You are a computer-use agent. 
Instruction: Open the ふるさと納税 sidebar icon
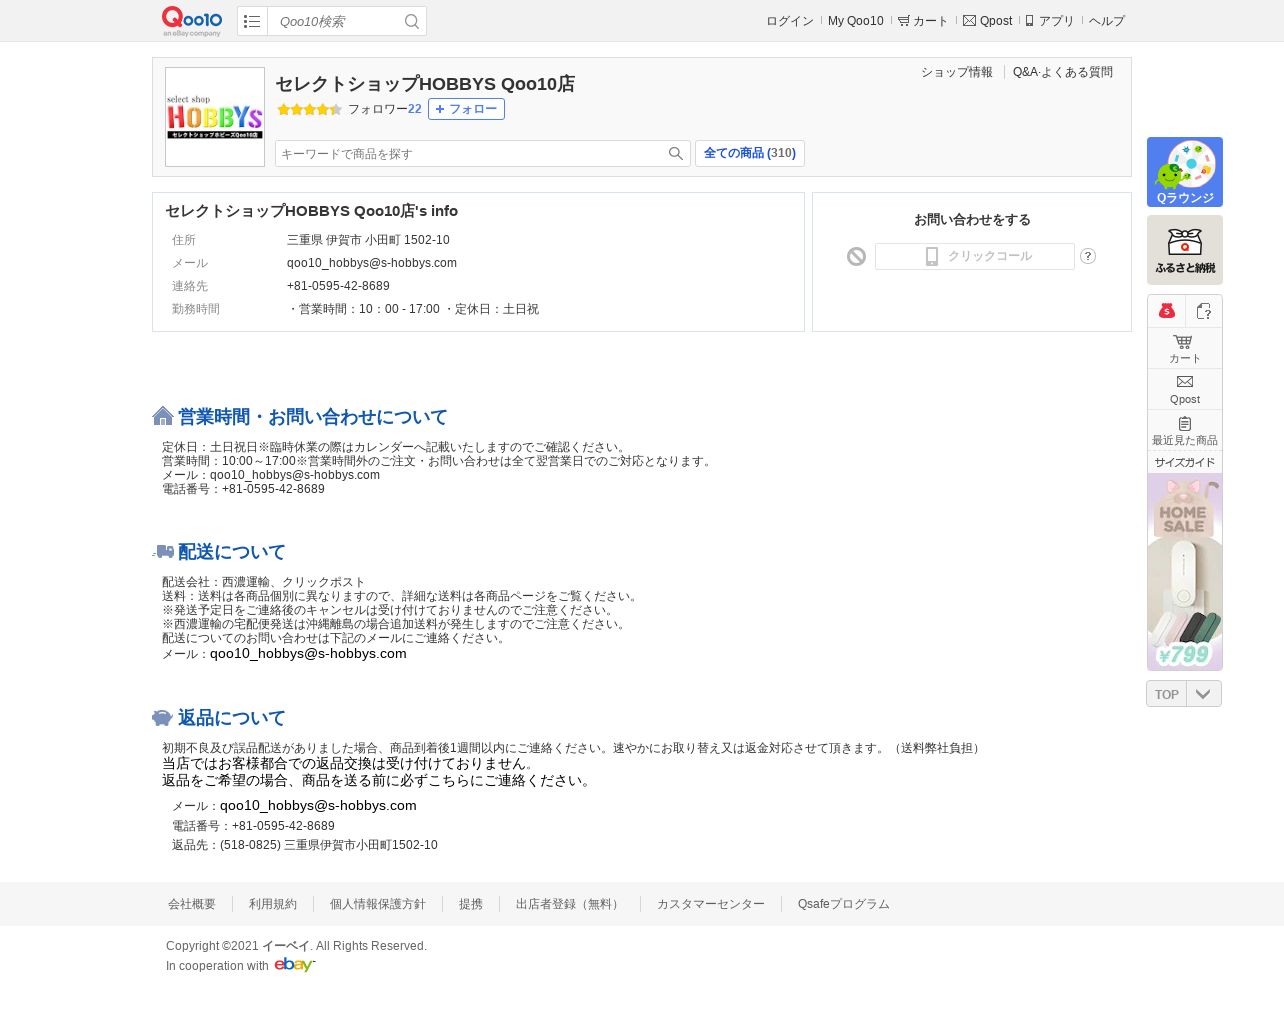[x=1185, y=250]
